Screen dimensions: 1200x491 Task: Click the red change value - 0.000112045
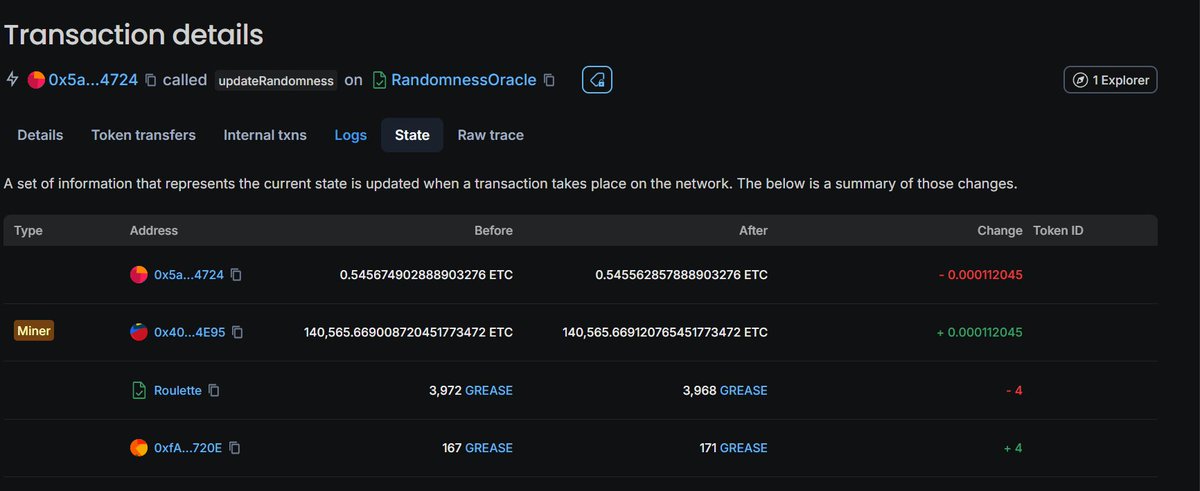(x=981, y=274)
